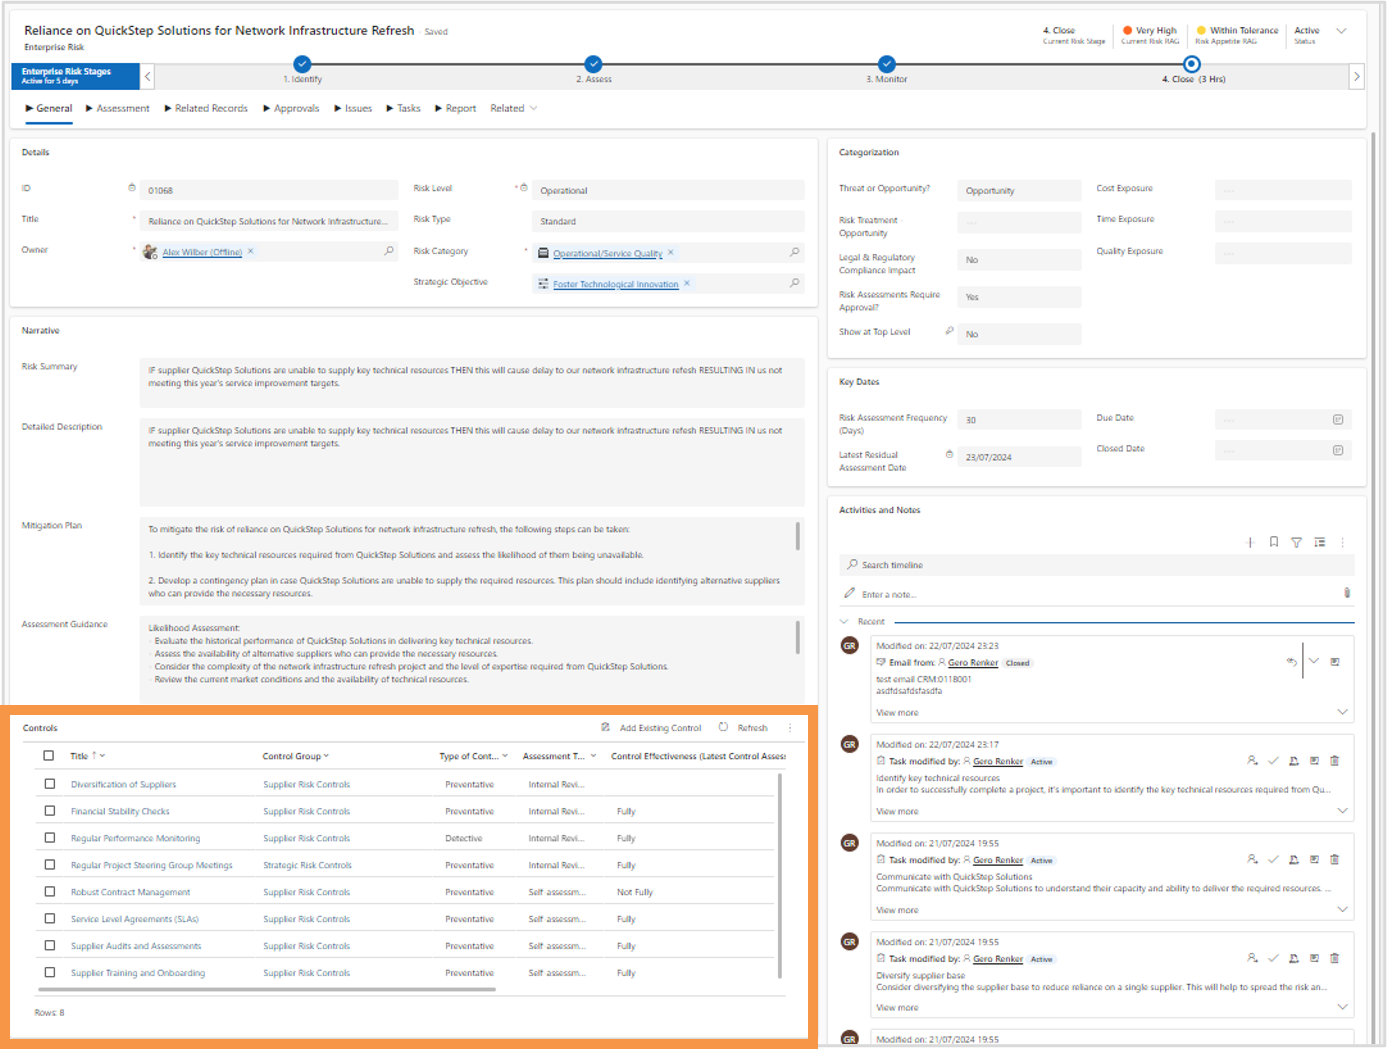
Task: Click the timeline sort order icon
Action: tap(1320, 542)
